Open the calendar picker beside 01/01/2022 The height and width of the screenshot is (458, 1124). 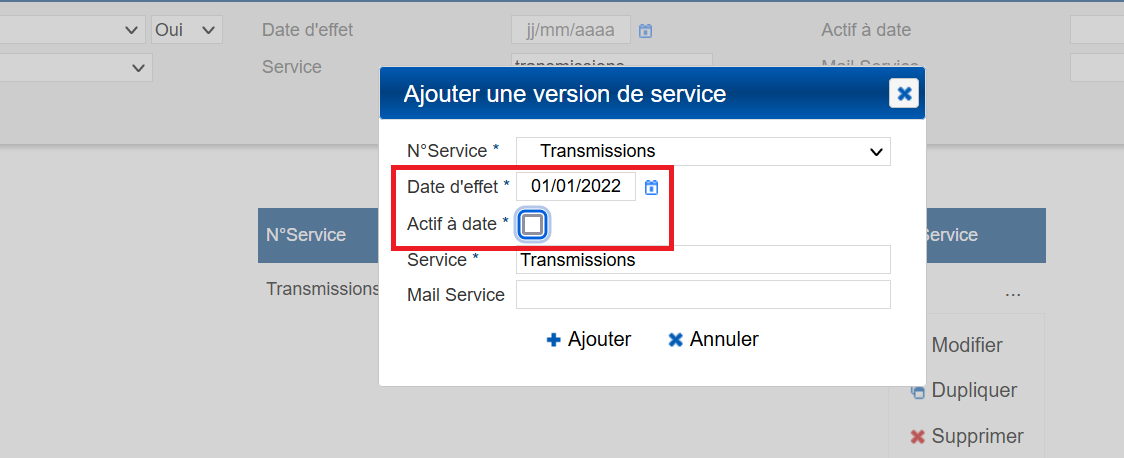(x=651, y=187)
